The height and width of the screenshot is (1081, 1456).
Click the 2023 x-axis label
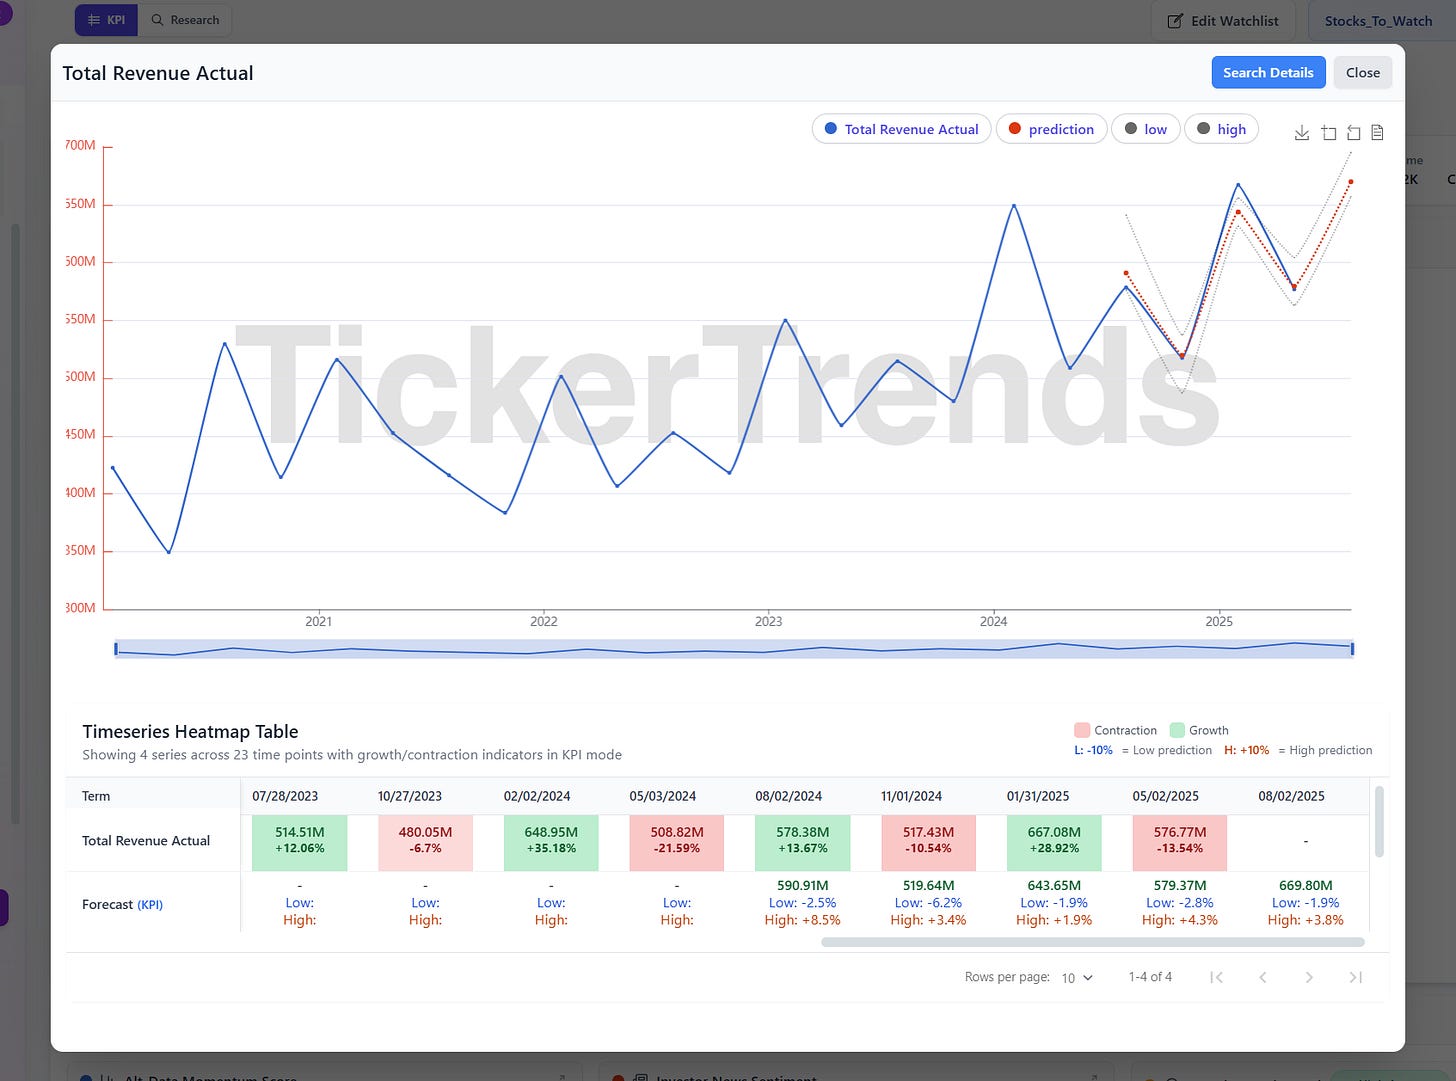click(768, 621)
